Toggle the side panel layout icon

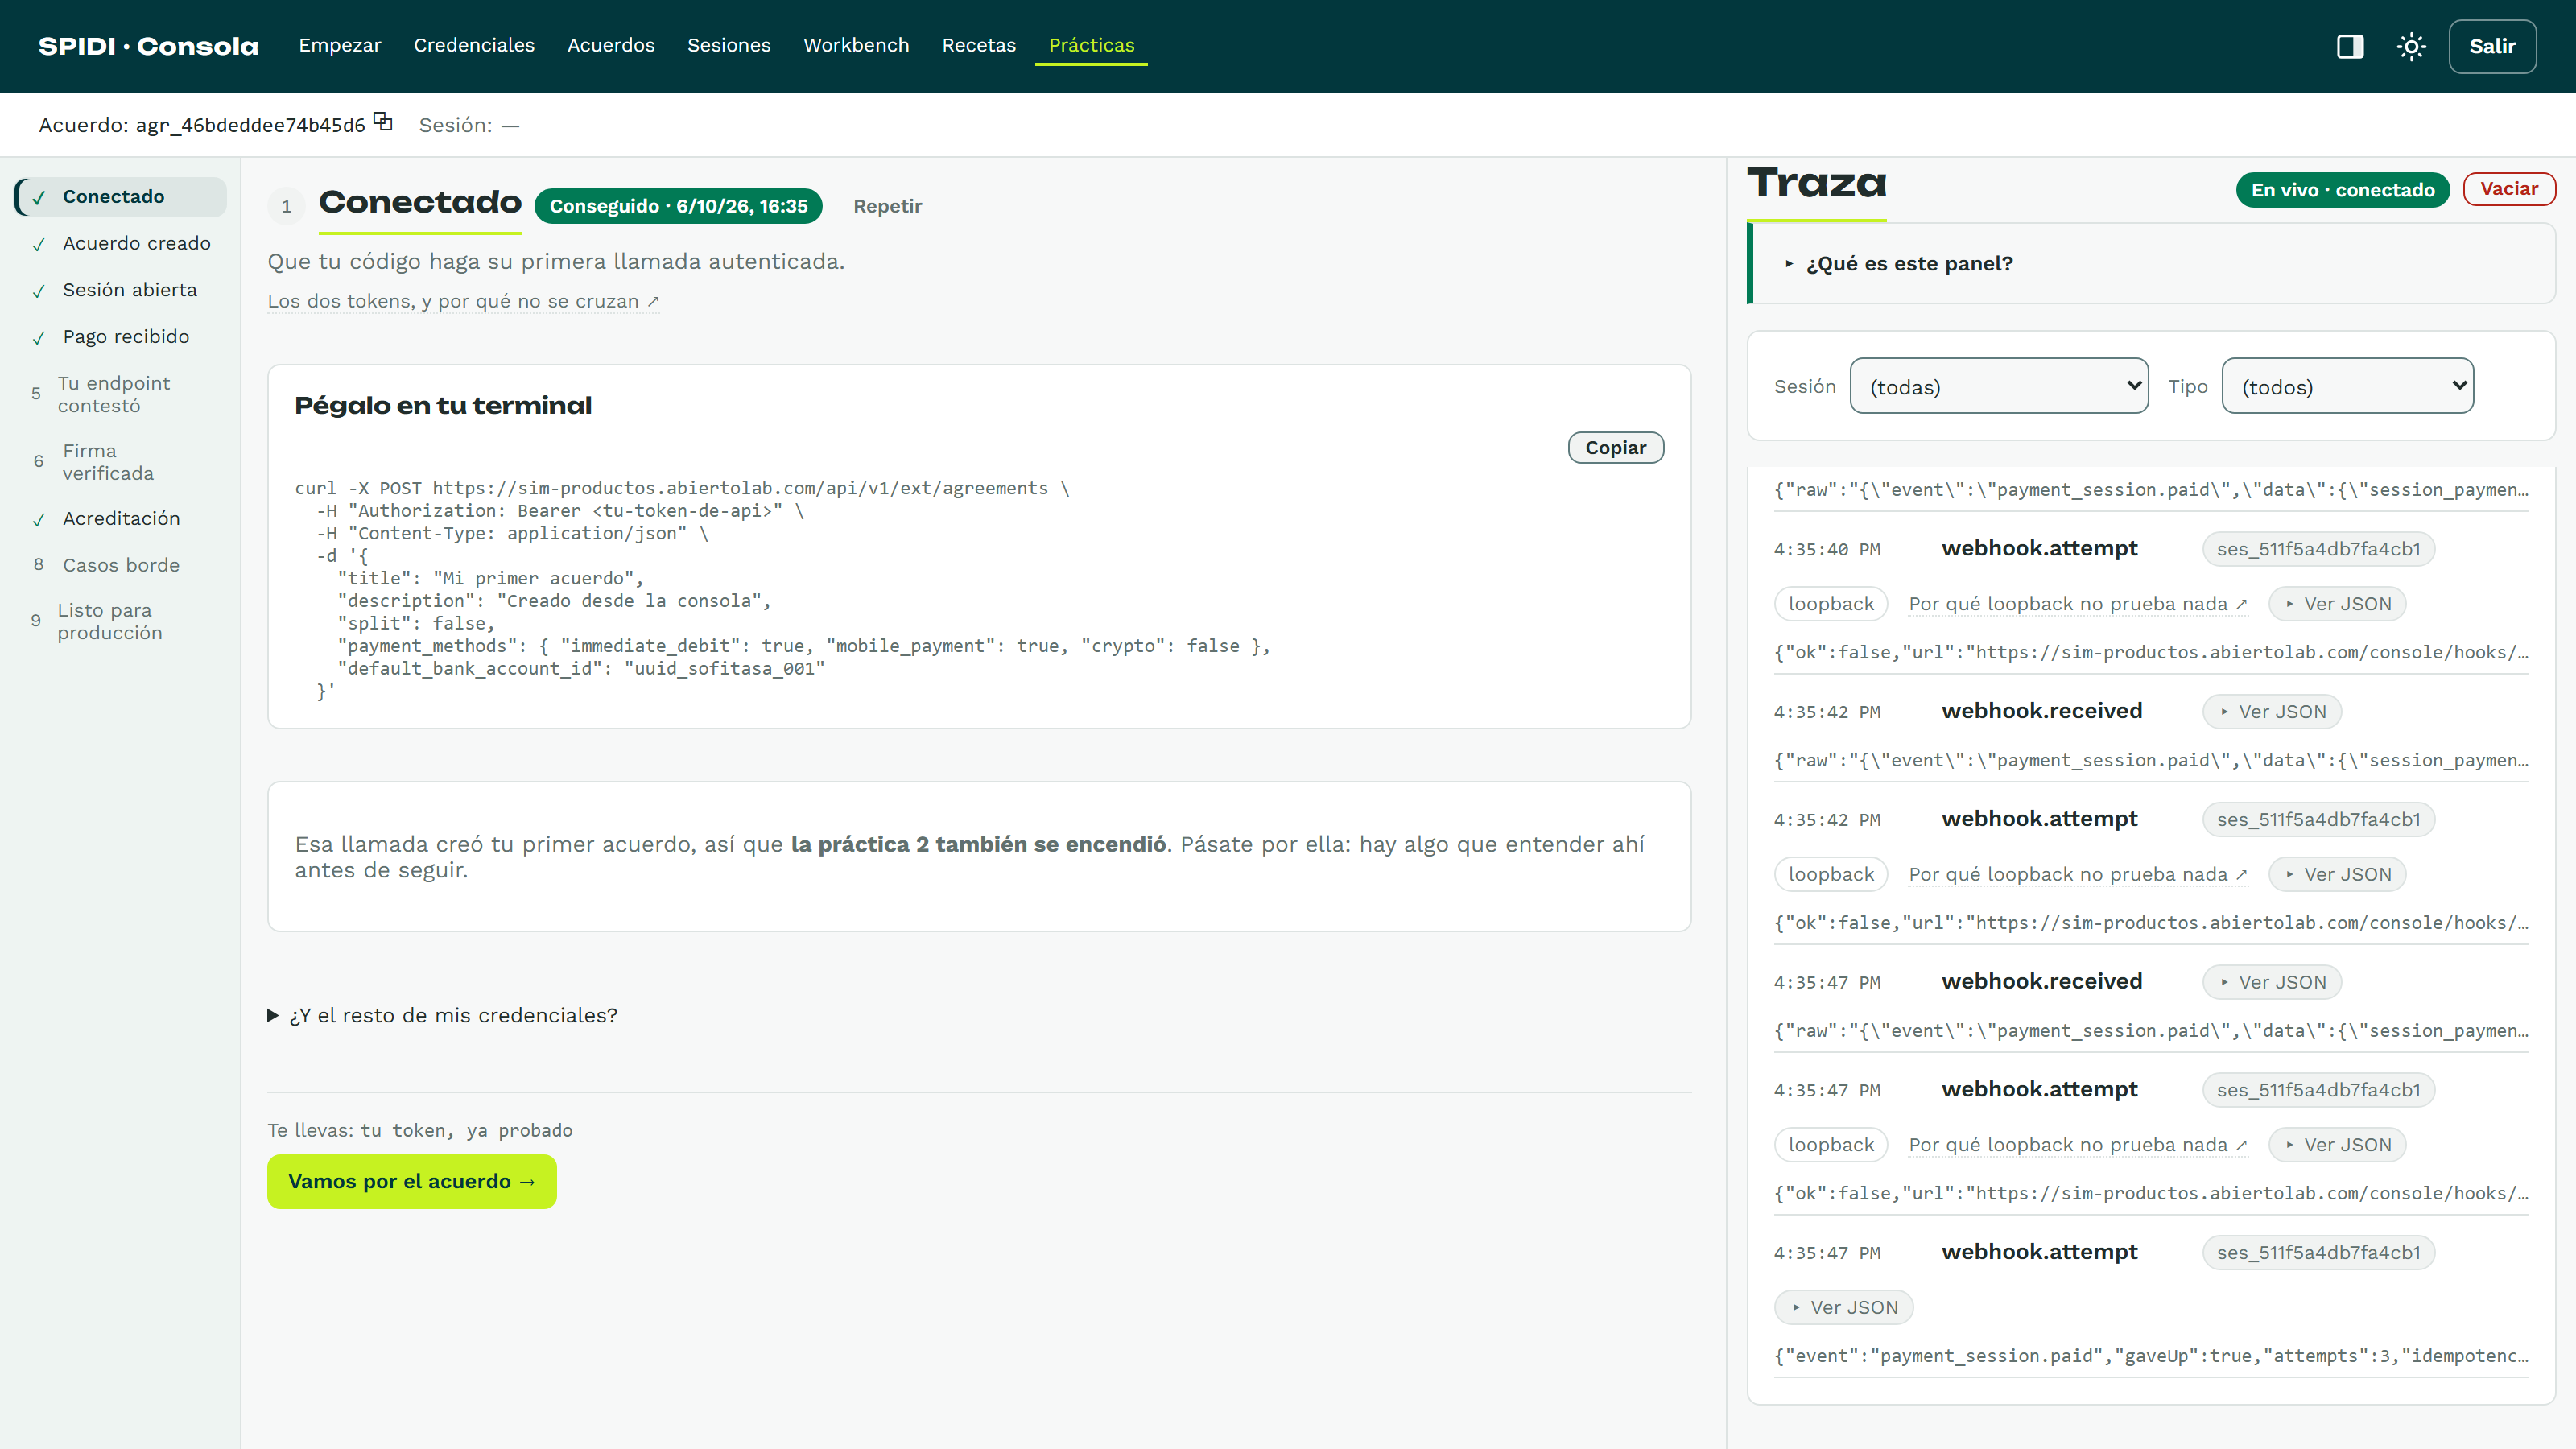[x=2350, y=46]
